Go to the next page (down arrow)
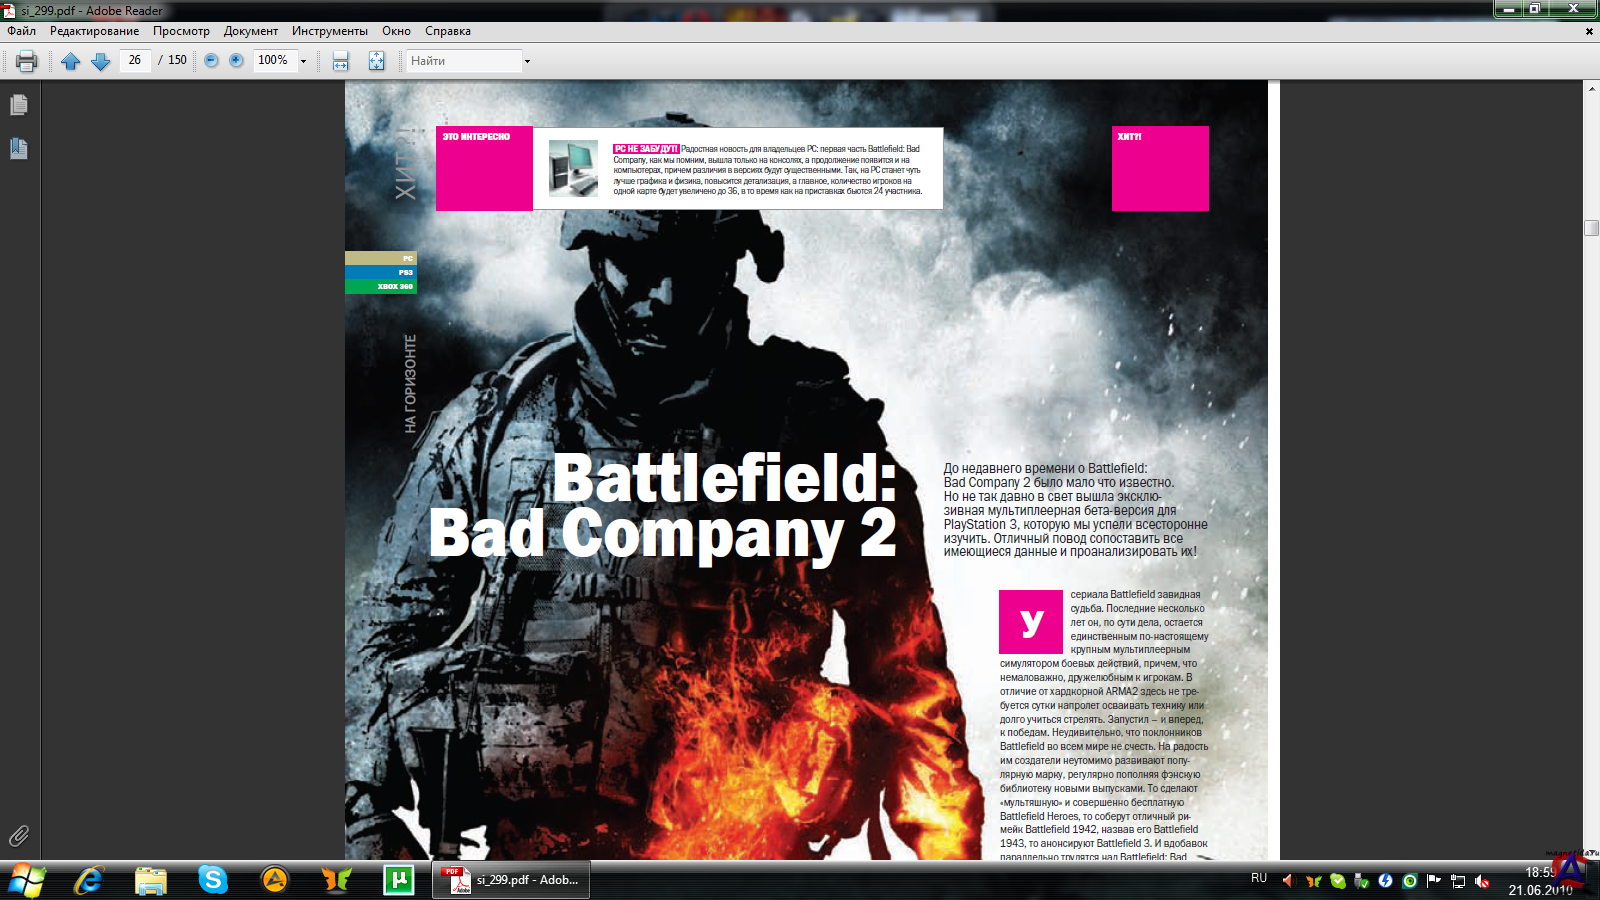1600x900 pixels. coord(101,61)
